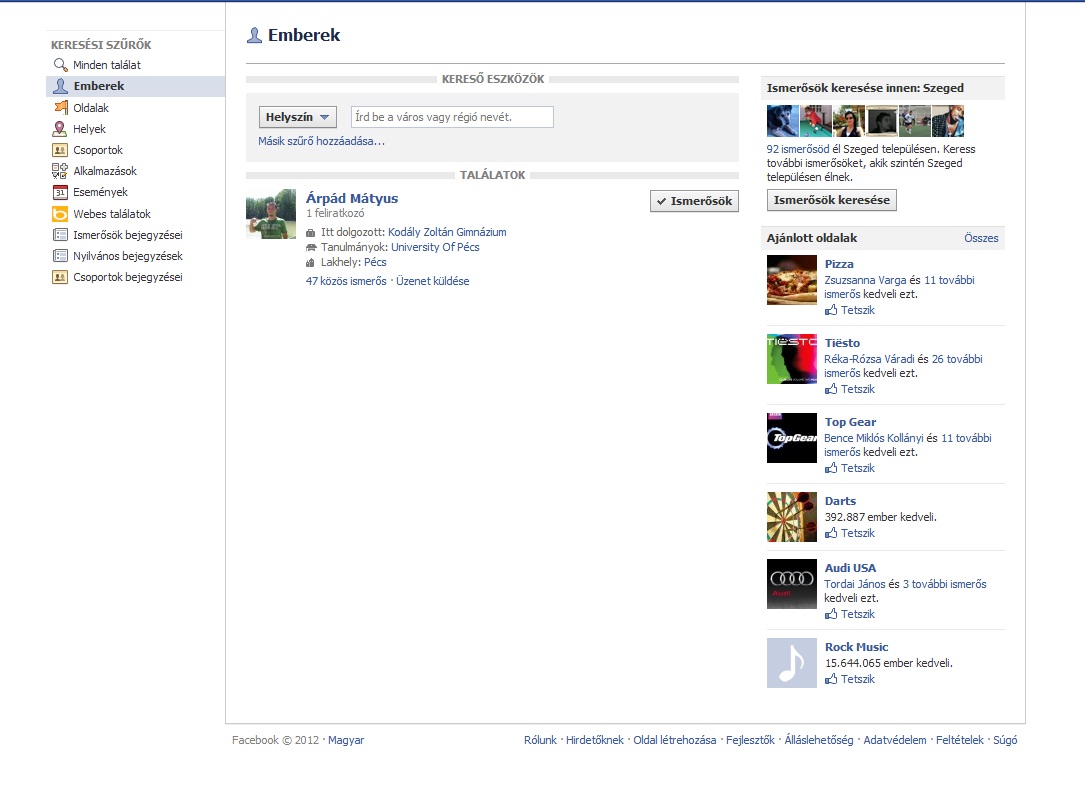
Task: Click the thumbs-up icon under Pizza
Action: click(x=831, y=310)
